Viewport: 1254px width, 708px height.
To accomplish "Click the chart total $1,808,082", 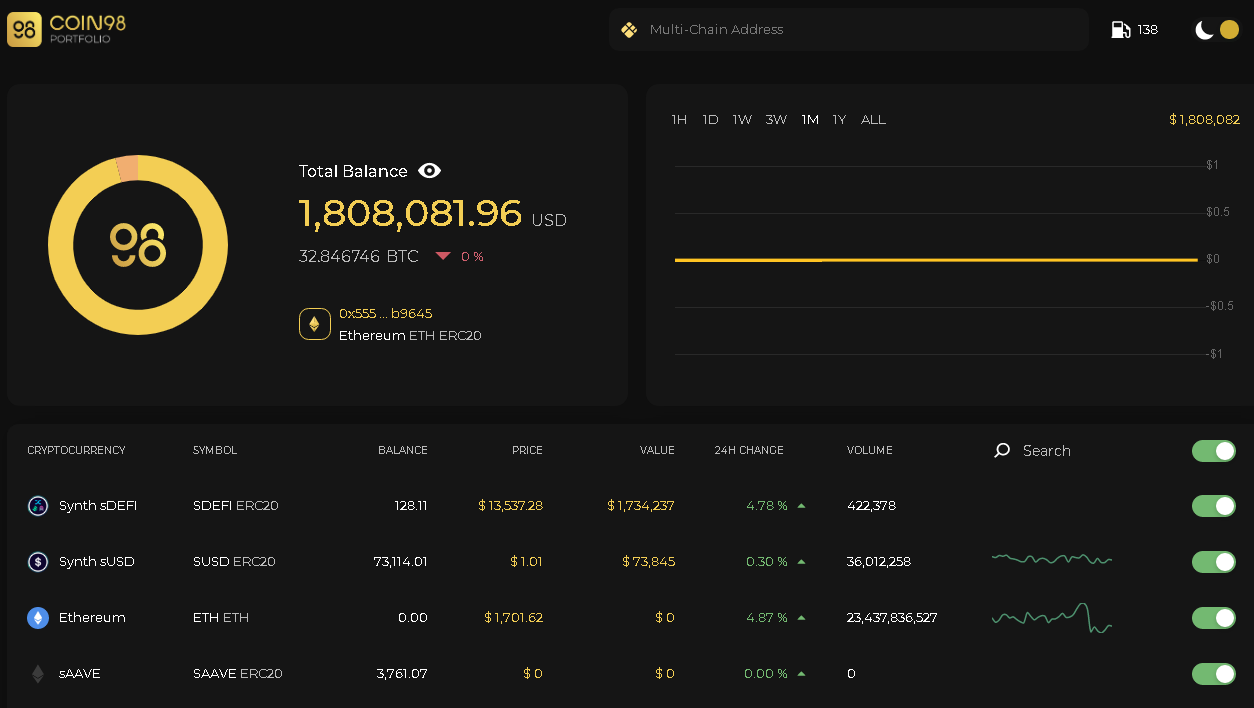I will tap(1204, 120).
